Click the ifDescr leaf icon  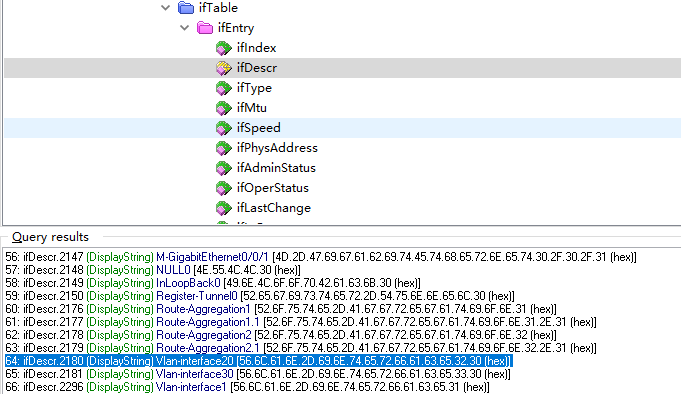pos(224,68)
